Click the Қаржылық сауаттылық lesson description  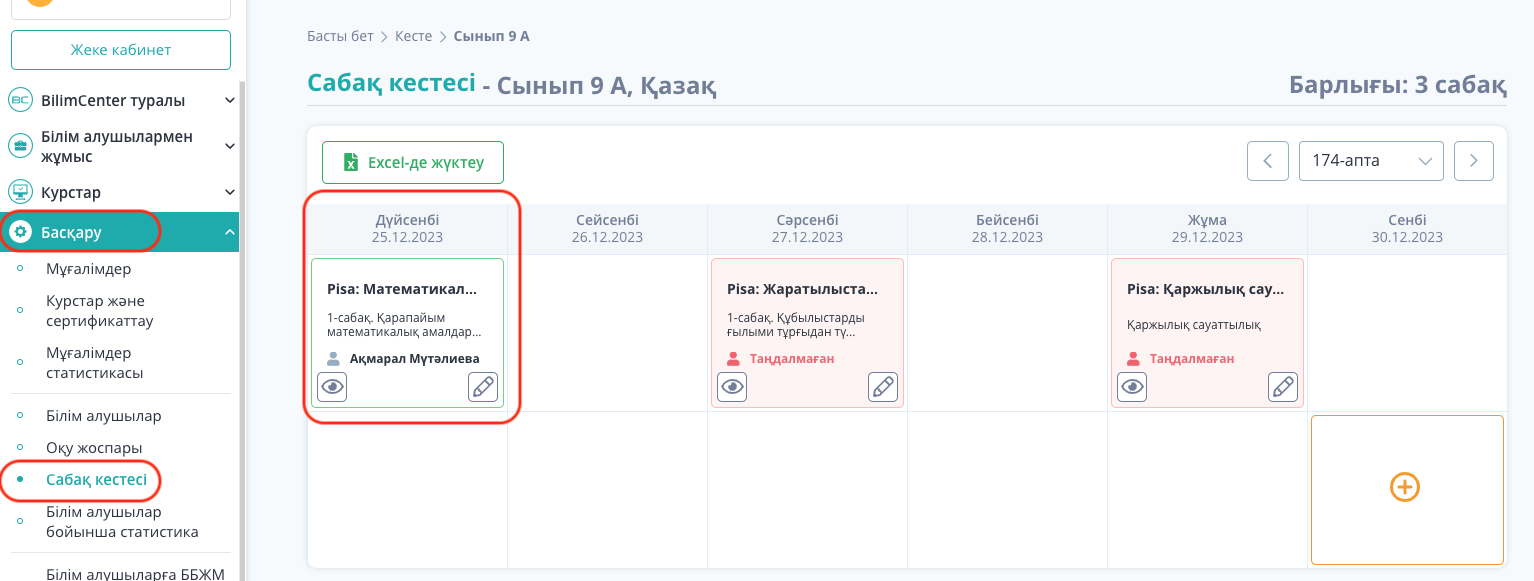tap(1193, 324)
